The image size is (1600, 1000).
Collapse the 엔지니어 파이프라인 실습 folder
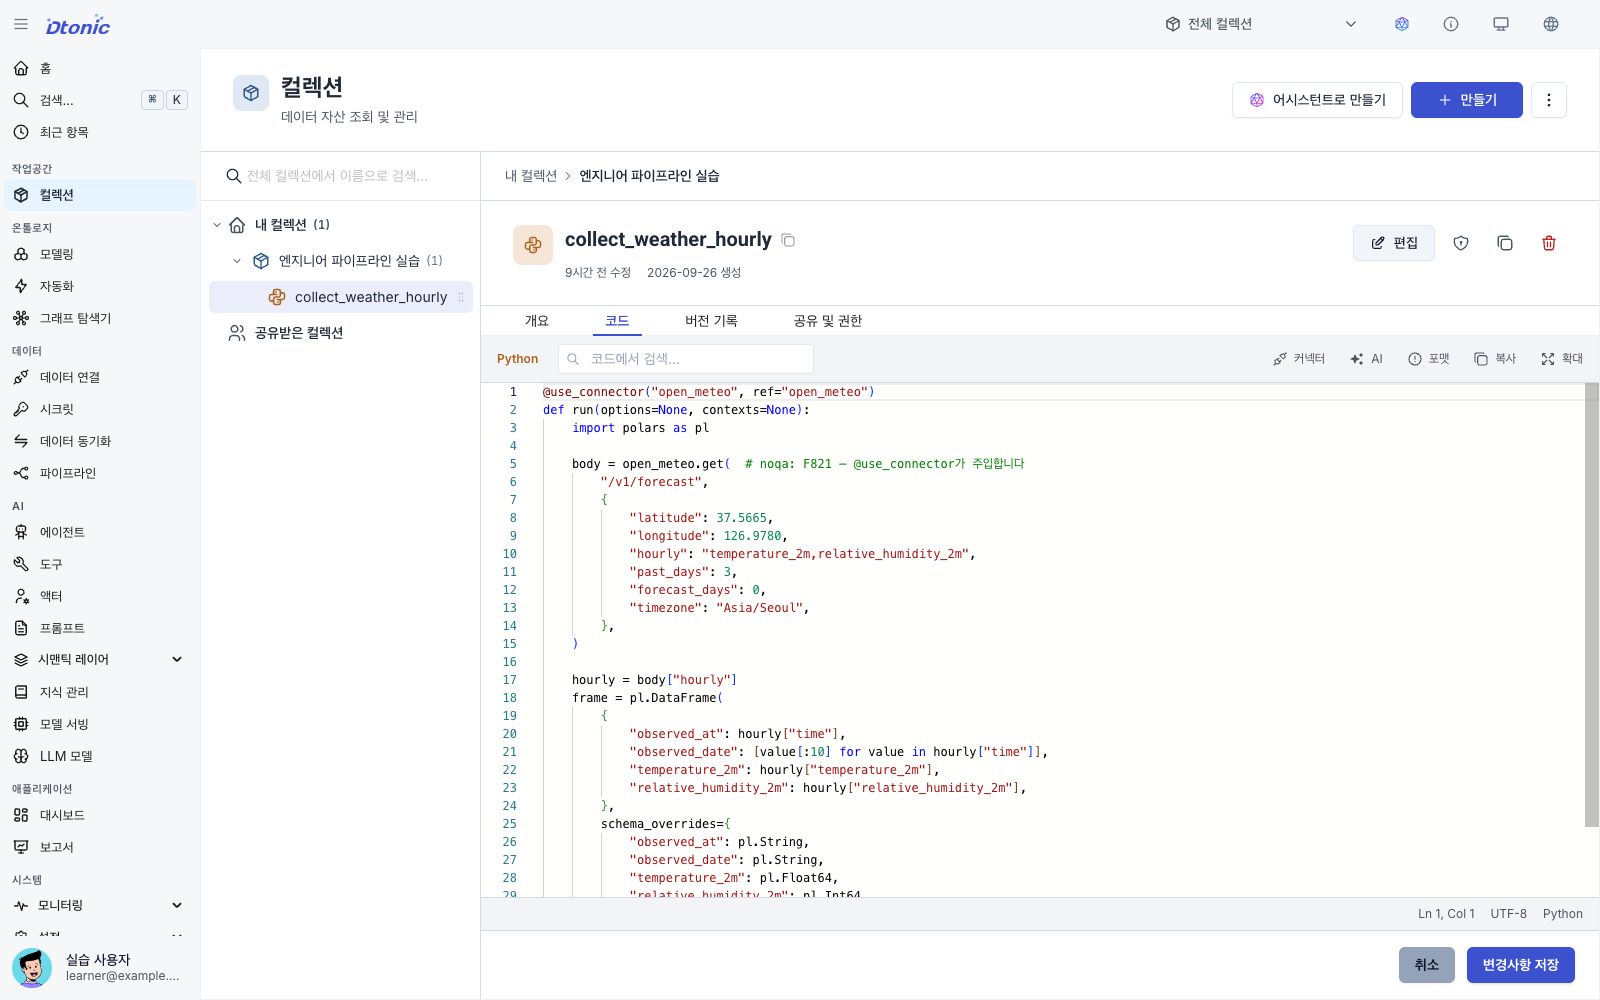pyautogui.click(x=237, y=261)
